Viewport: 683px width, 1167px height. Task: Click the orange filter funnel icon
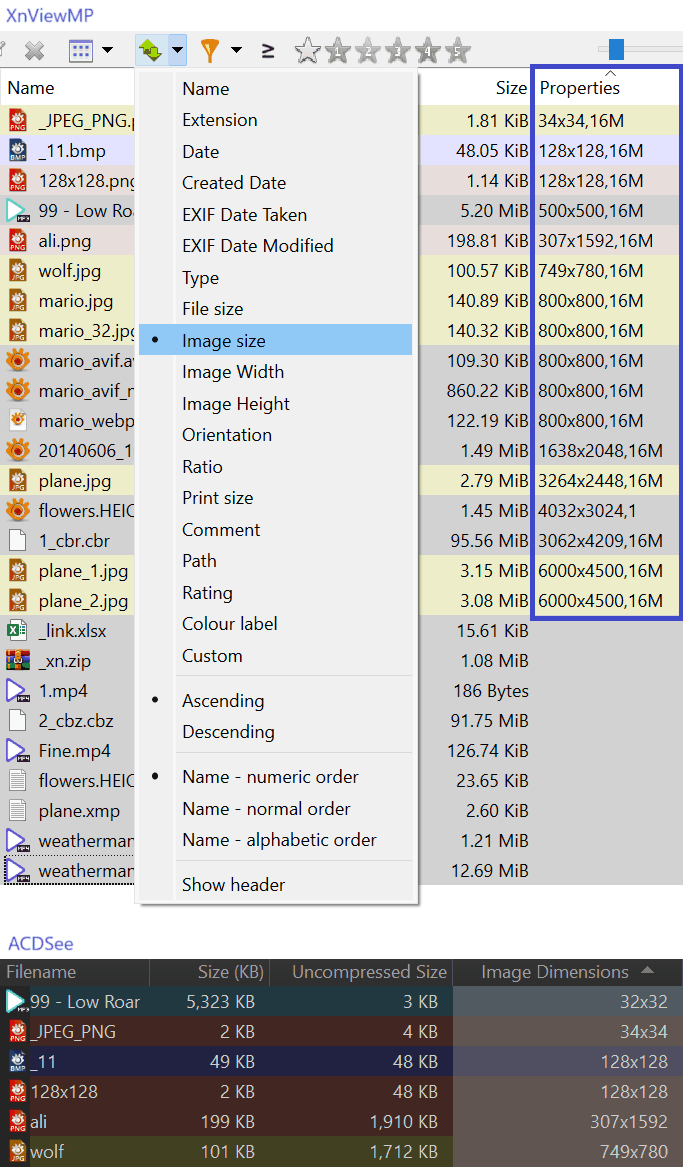click(x=210, y=49)
